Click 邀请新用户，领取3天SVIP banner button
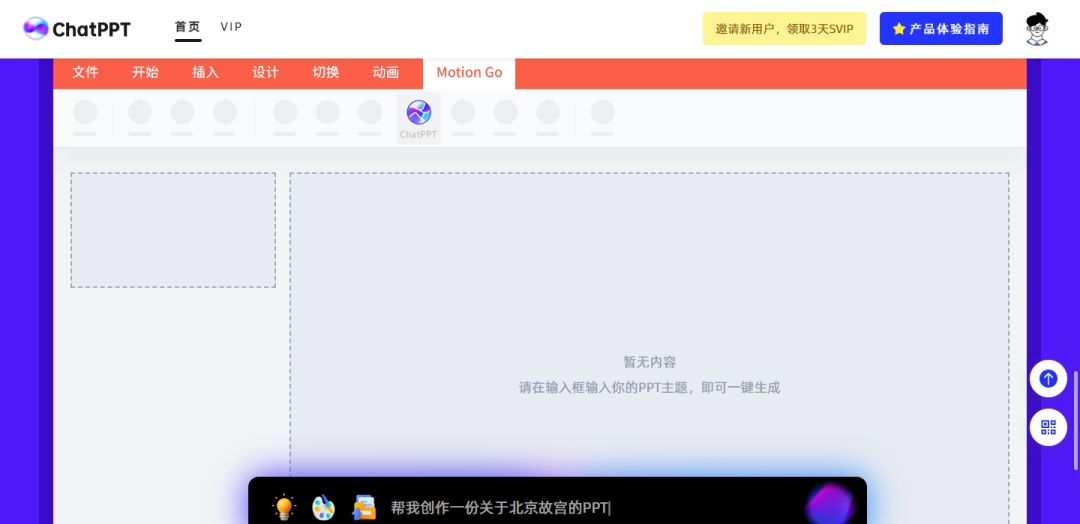The image size is (1080, 524). pos(784,29)
